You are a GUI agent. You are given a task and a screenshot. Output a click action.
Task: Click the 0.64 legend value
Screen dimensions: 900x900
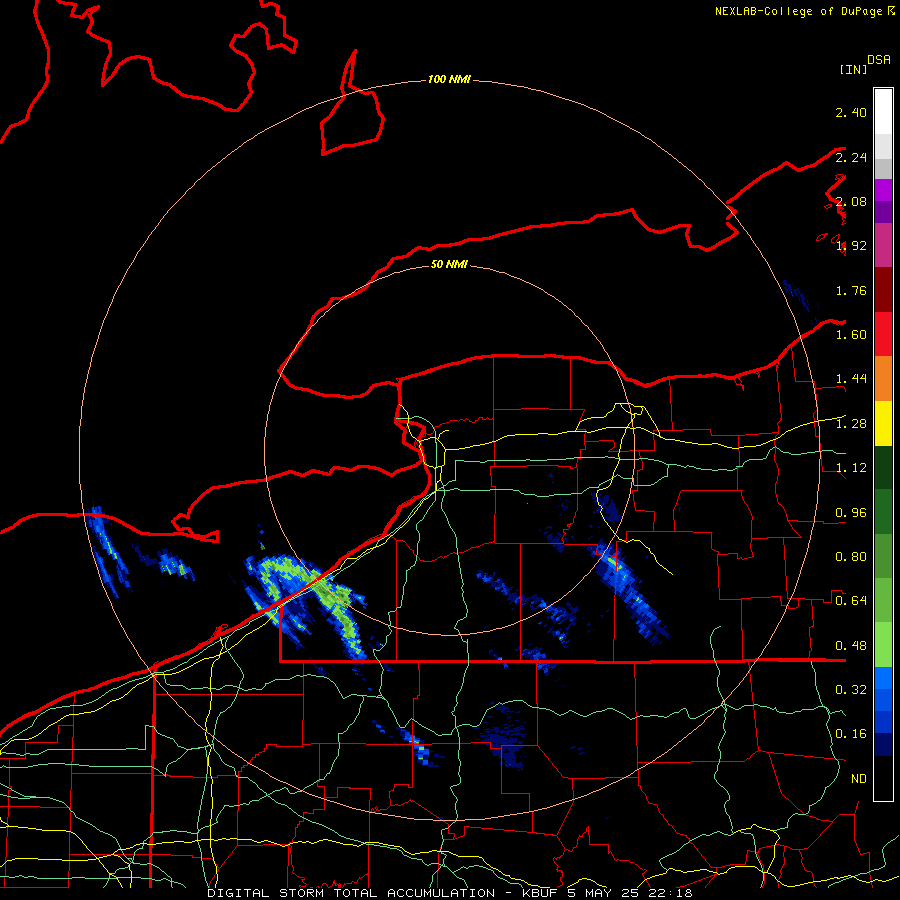851,601
